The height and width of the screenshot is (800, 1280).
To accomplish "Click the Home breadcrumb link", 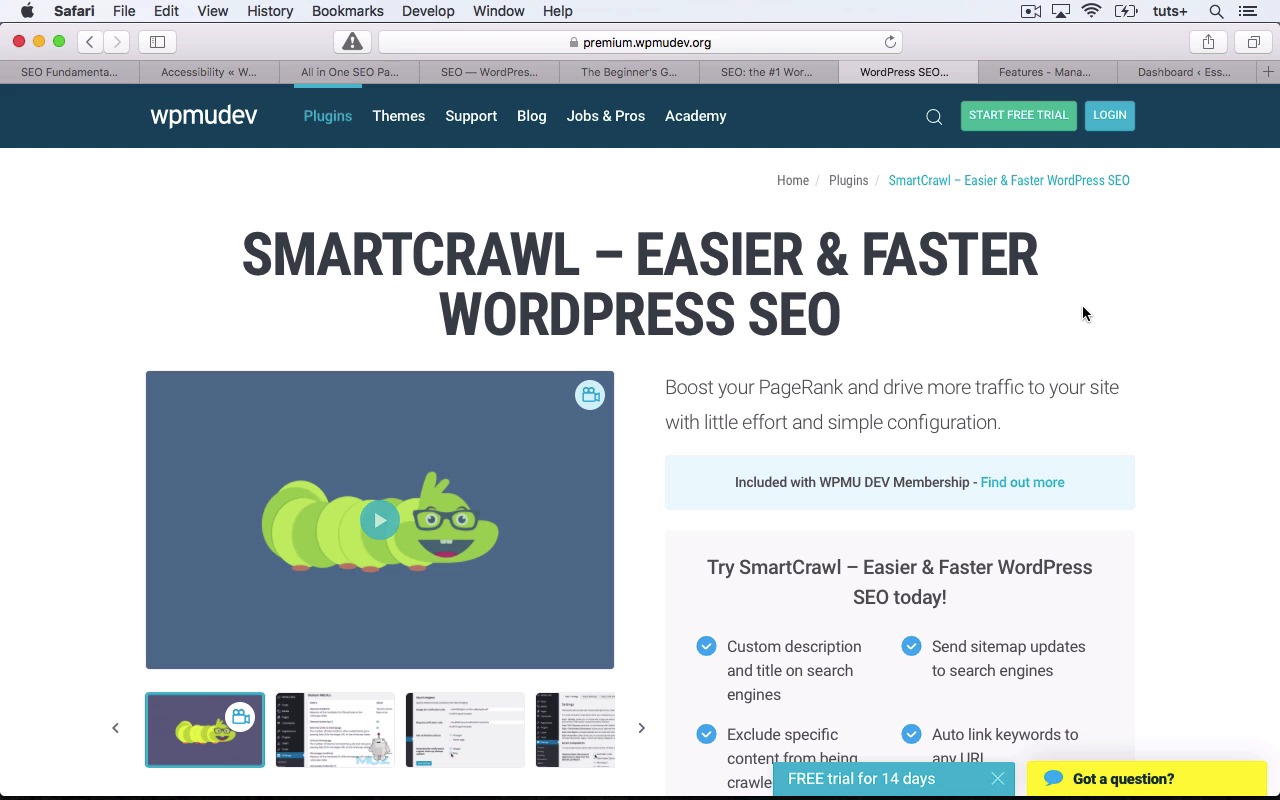I will pyautogui.click(x=793, y=181).
